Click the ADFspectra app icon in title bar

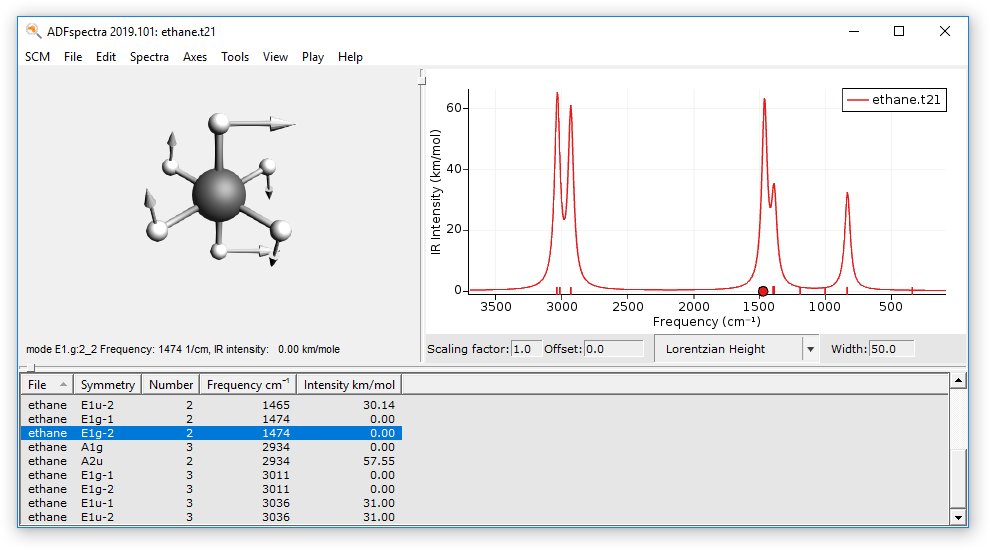tap(33, 31)
